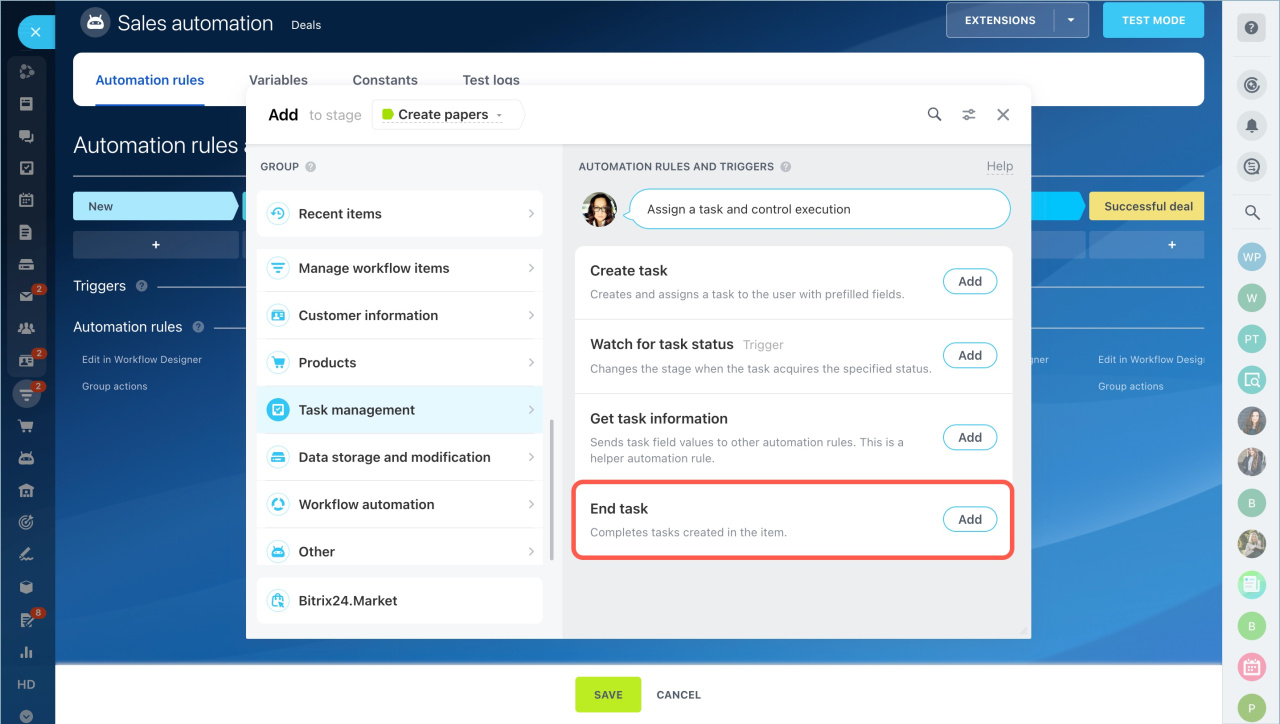Click the magnifier search icon in right sidebar
Screen dimensions: 1280x724
click(x=1251, y=212)
